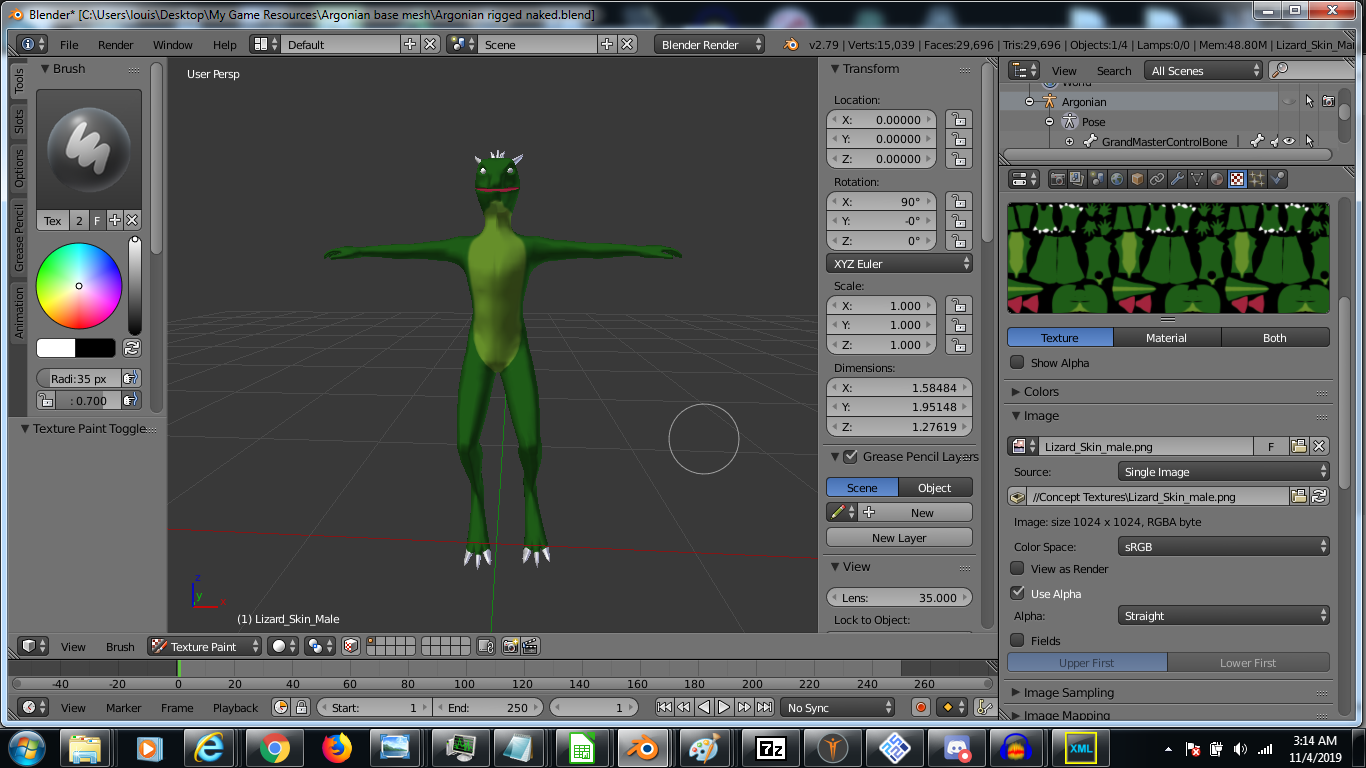Screen dimensions: 1366x768
Task: Lock the Scale Y value
Action: point(958,325)
